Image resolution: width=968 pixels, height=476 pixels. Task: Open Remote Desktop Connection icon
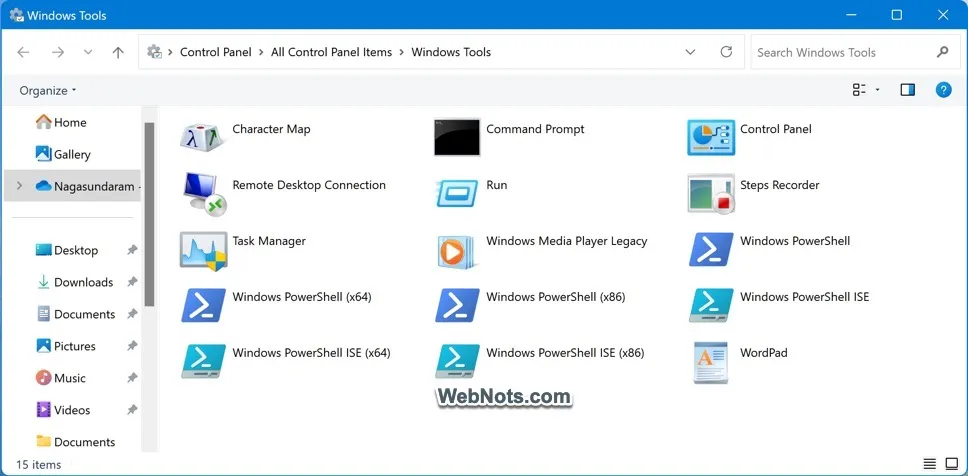point(204,193)
